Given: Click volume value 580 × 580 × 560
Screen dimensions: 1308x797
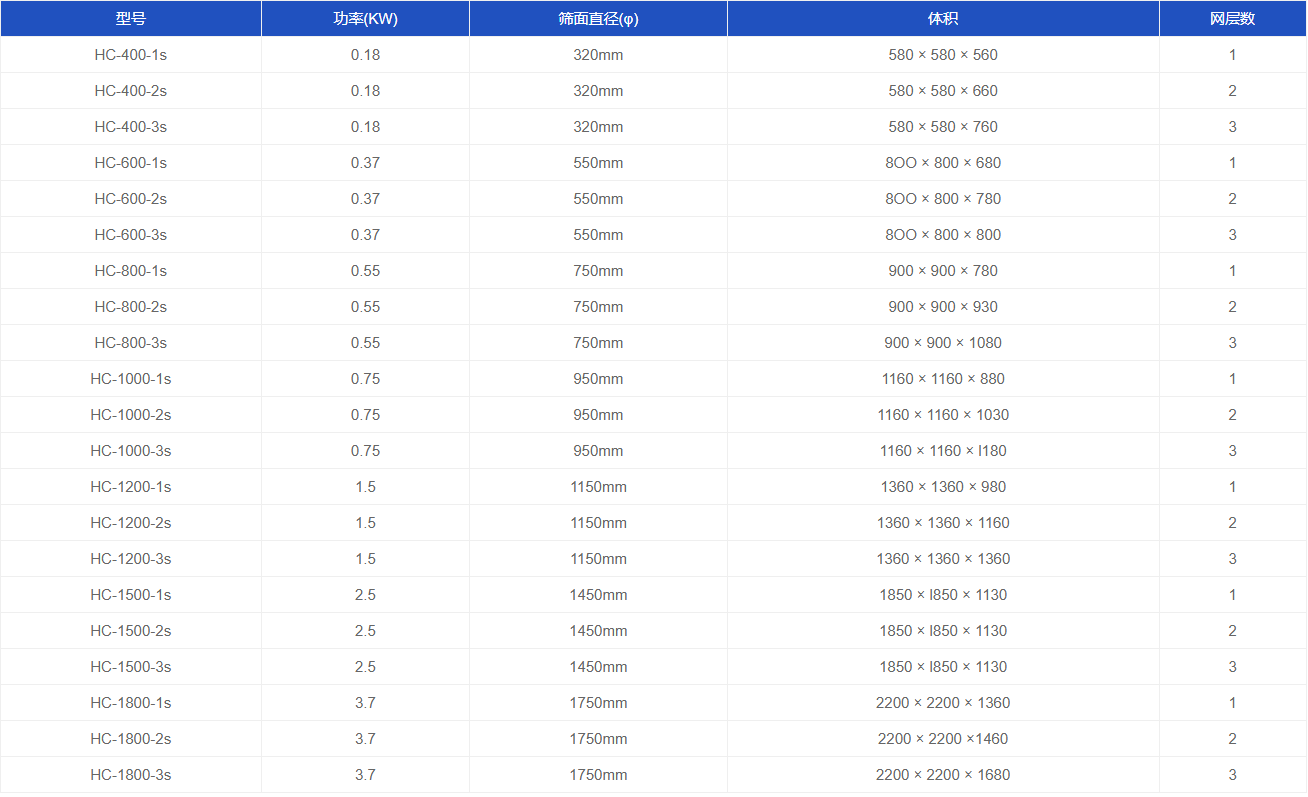Looking at the screenshot, I should (x=943, y=55).
